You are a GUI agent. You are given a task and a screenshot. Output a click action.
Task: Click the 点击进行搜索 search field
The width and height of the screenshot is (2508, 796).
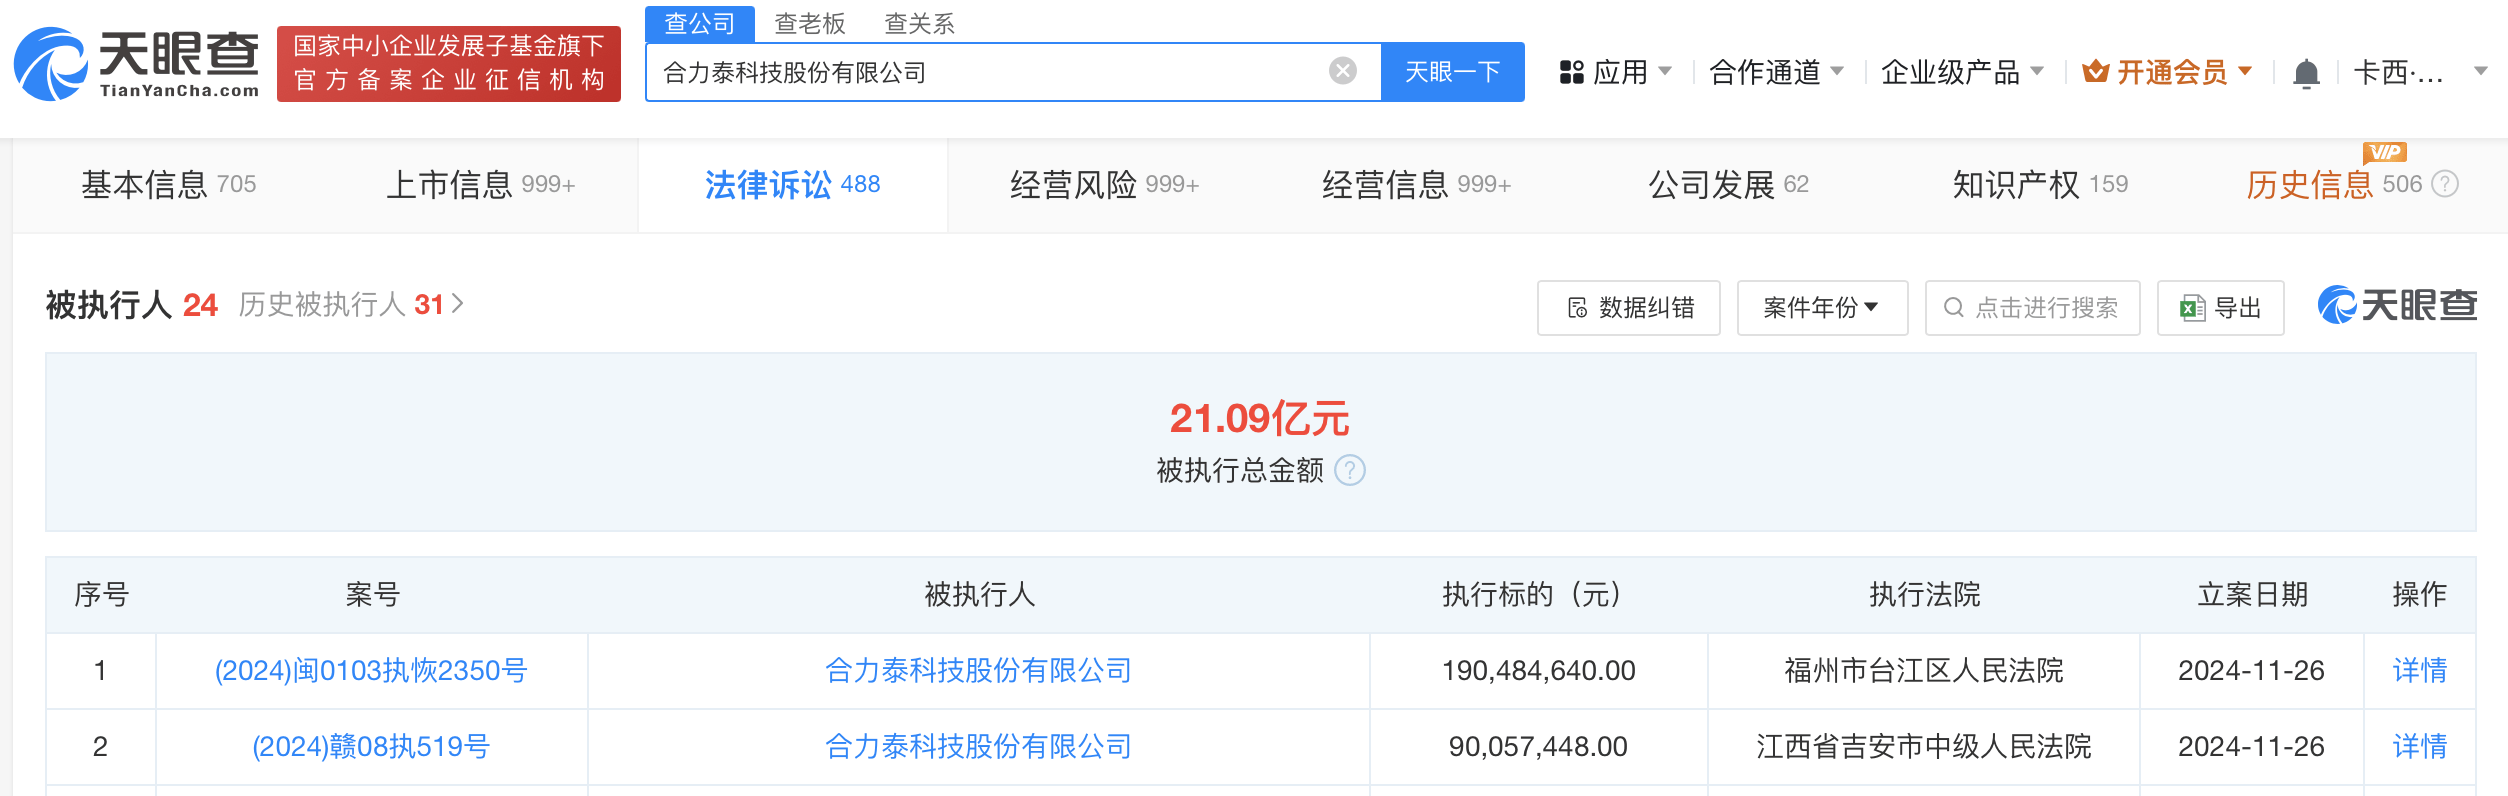click(x=2033, y=308)
